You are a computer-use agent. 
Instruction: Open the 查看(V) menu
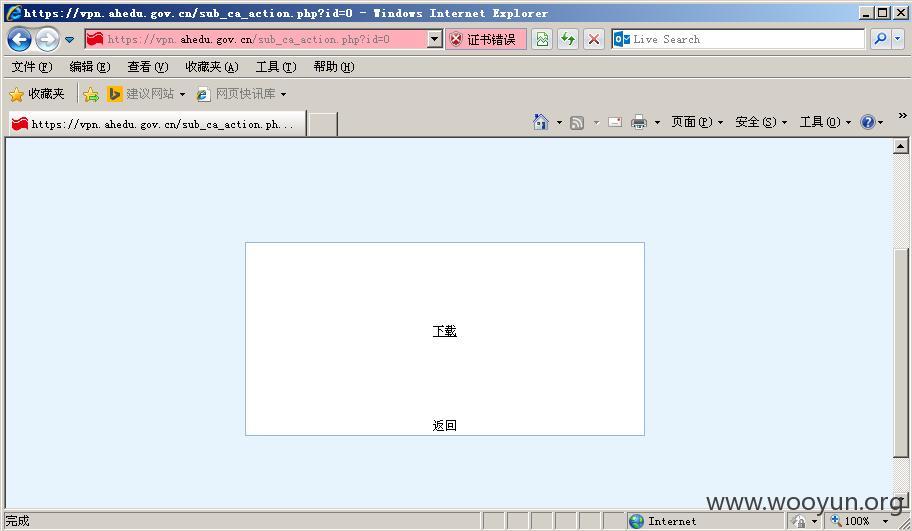click(x=148, y=67)
